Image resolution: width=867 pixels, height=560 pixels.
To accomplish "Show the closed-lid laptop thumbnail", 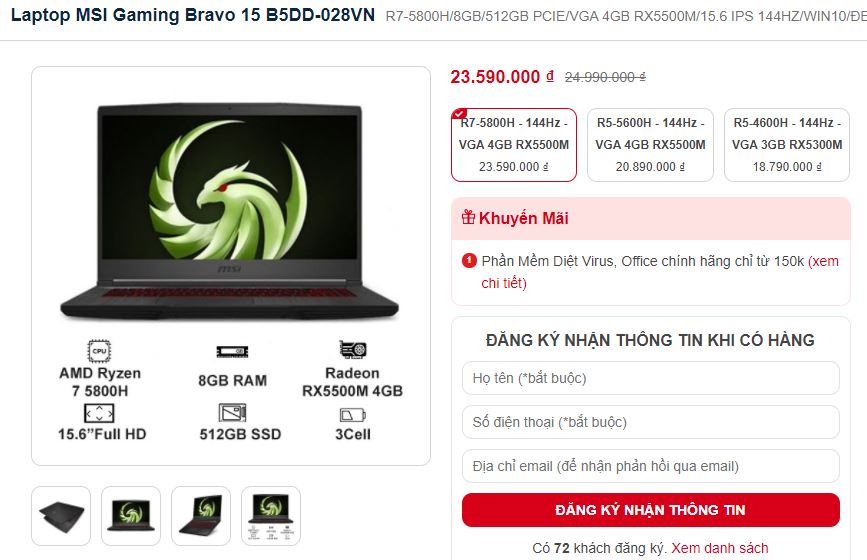I will point(61,516).
